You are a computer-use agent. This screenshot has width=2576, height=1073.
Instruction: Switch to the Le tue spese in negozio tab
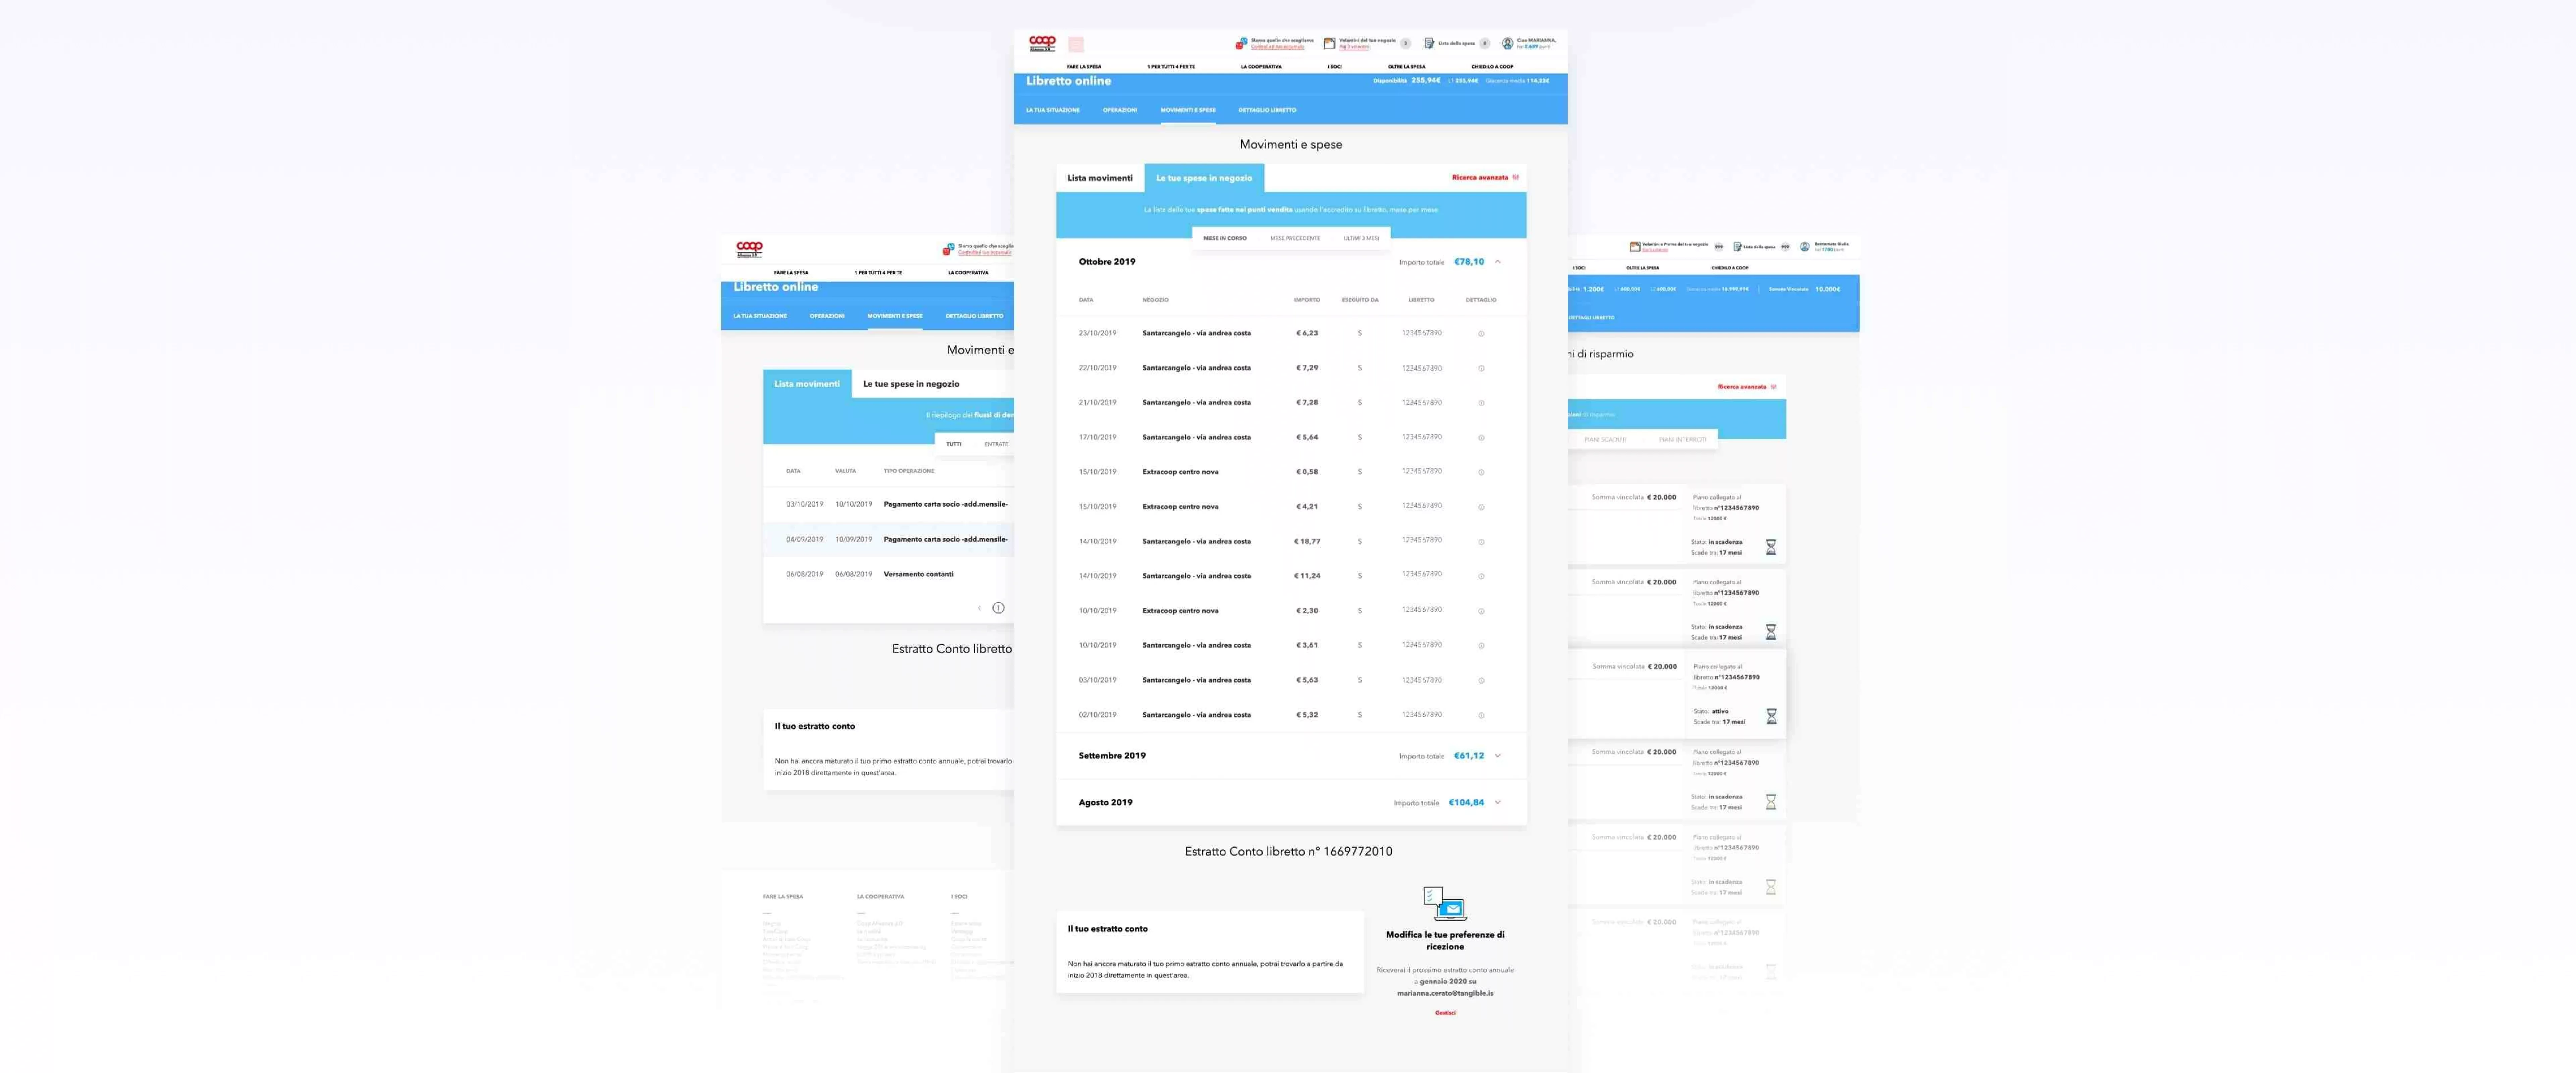(1204, 176)
